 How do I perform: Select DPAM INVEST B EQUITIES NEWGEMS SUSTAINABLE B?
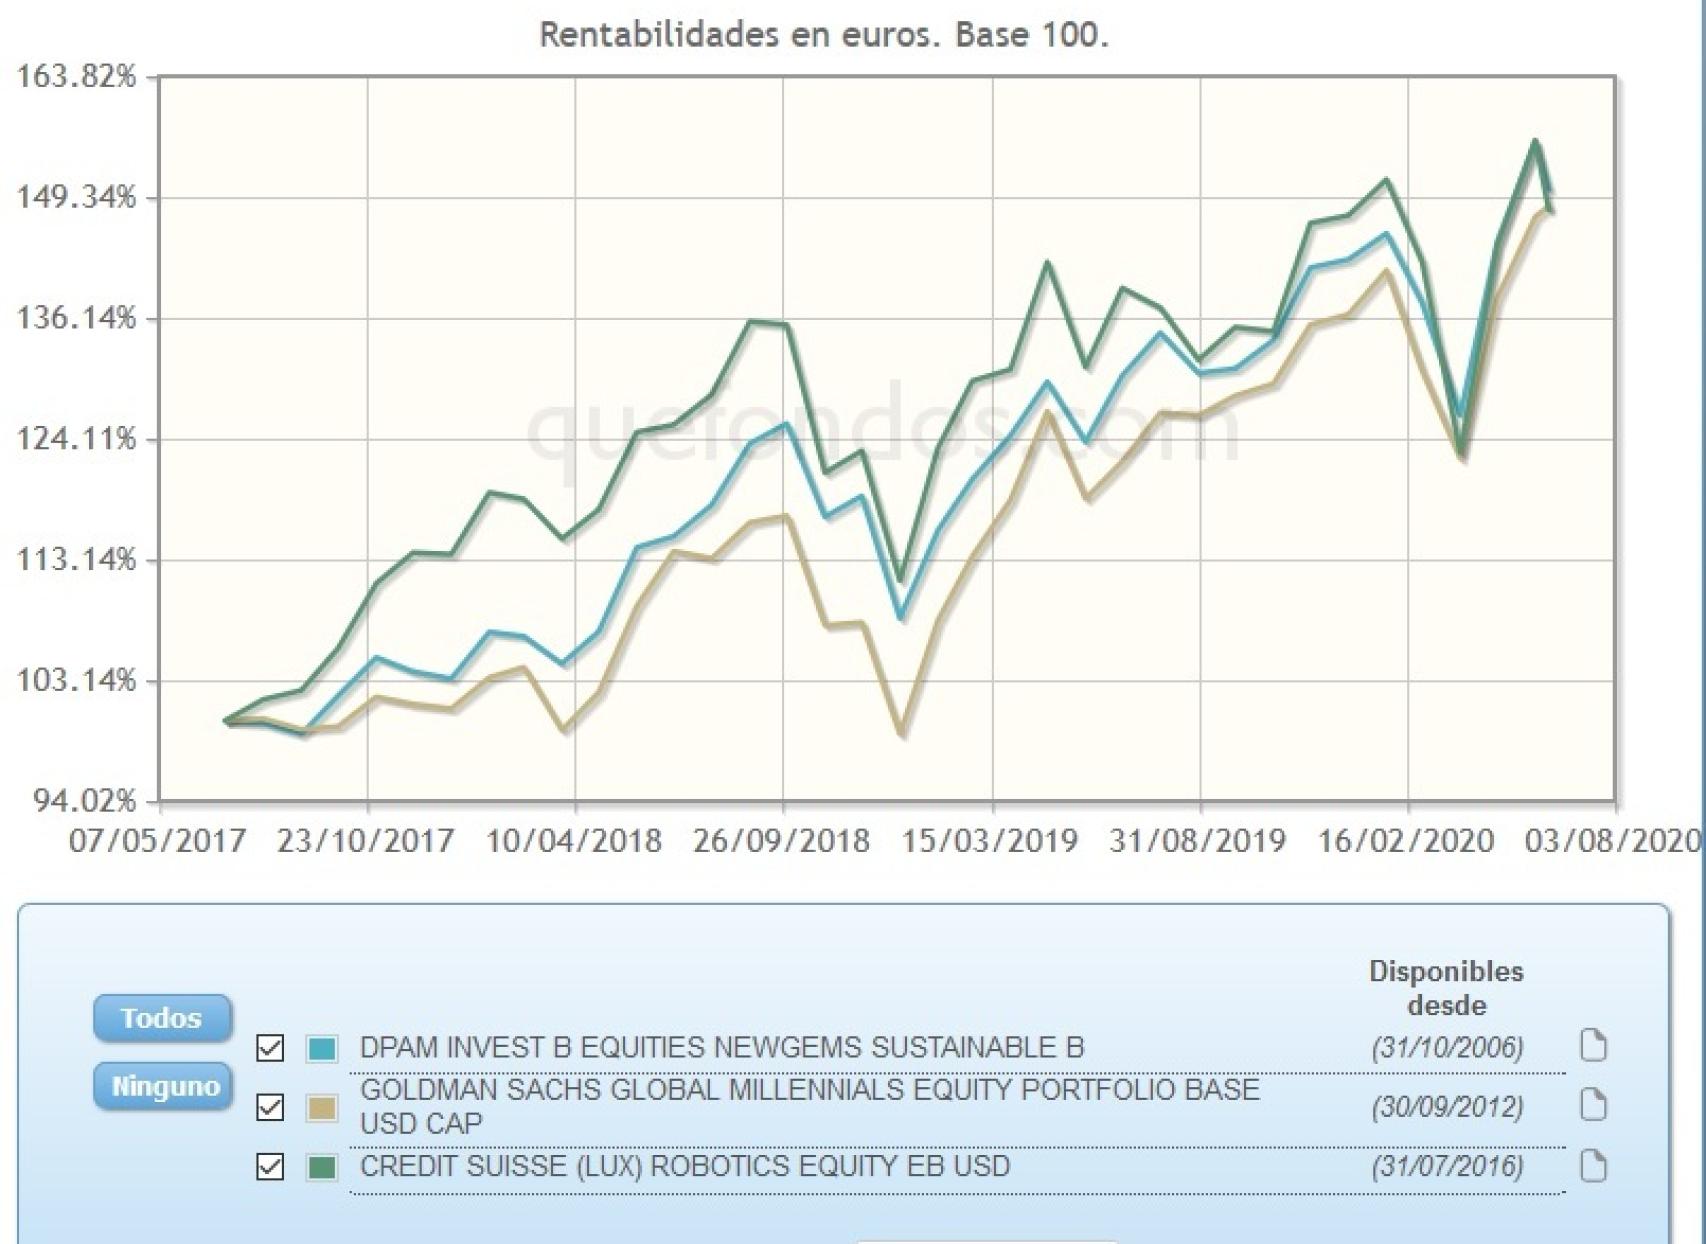[x=722, y=1048]
